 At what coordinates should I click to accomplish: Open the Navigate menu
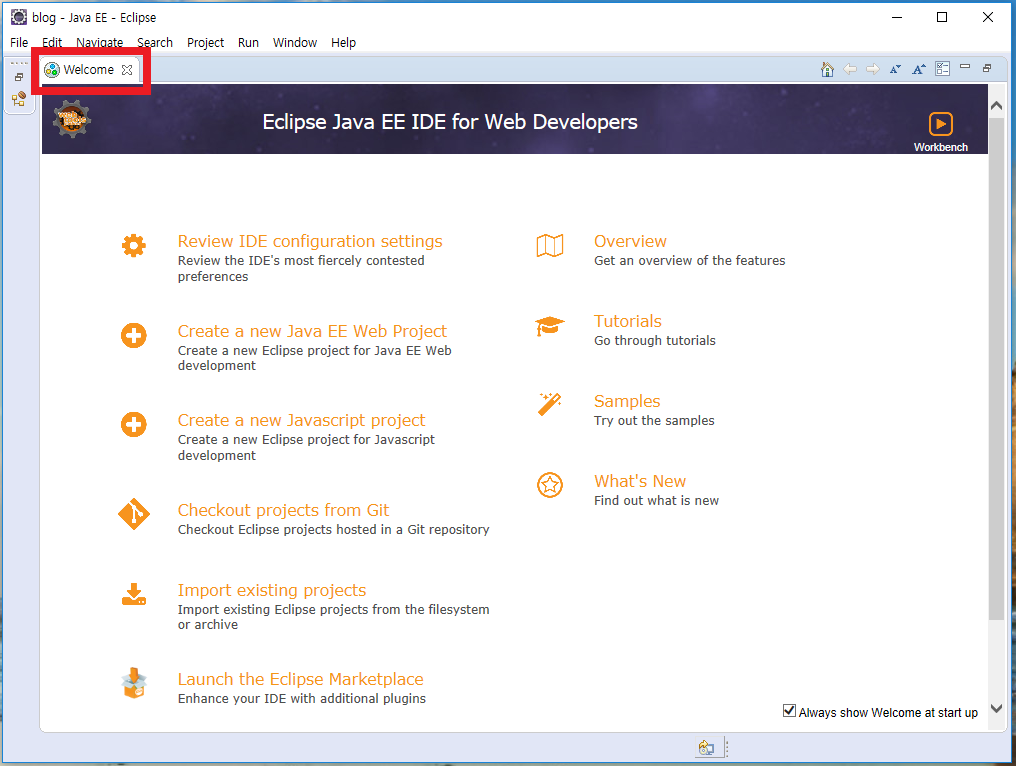(99, 43)
